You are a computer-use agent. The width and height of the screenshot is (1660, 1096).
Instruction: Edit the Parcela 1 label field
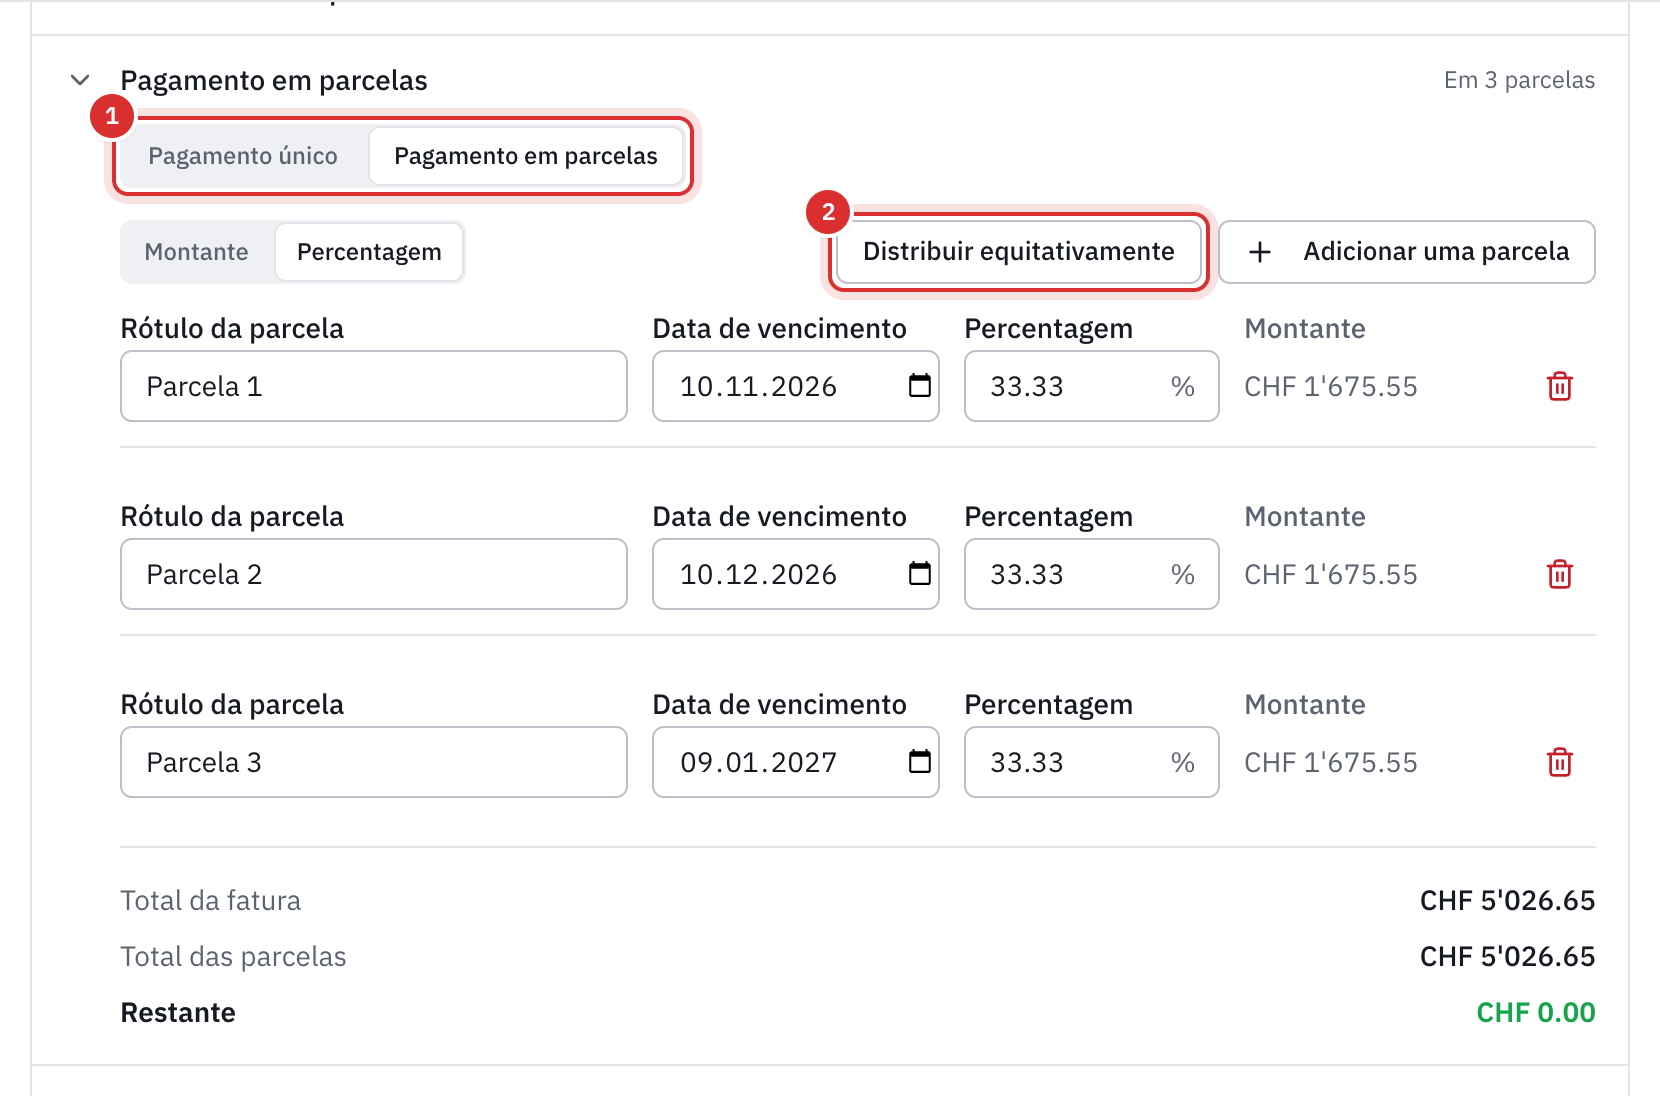coord(374,386)
